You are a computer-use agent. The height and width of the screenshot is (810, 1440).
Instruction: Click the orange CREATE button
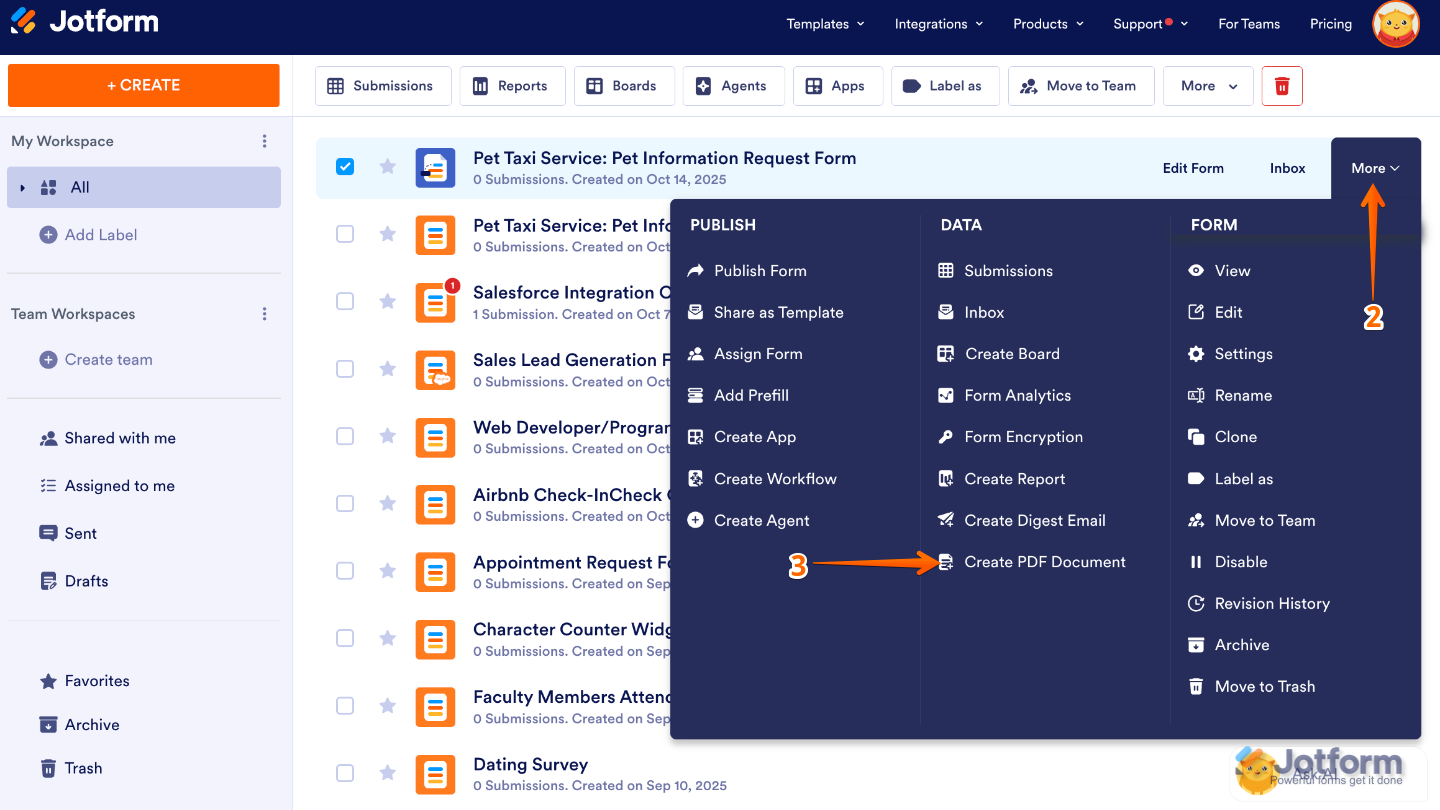coord(143,86)
